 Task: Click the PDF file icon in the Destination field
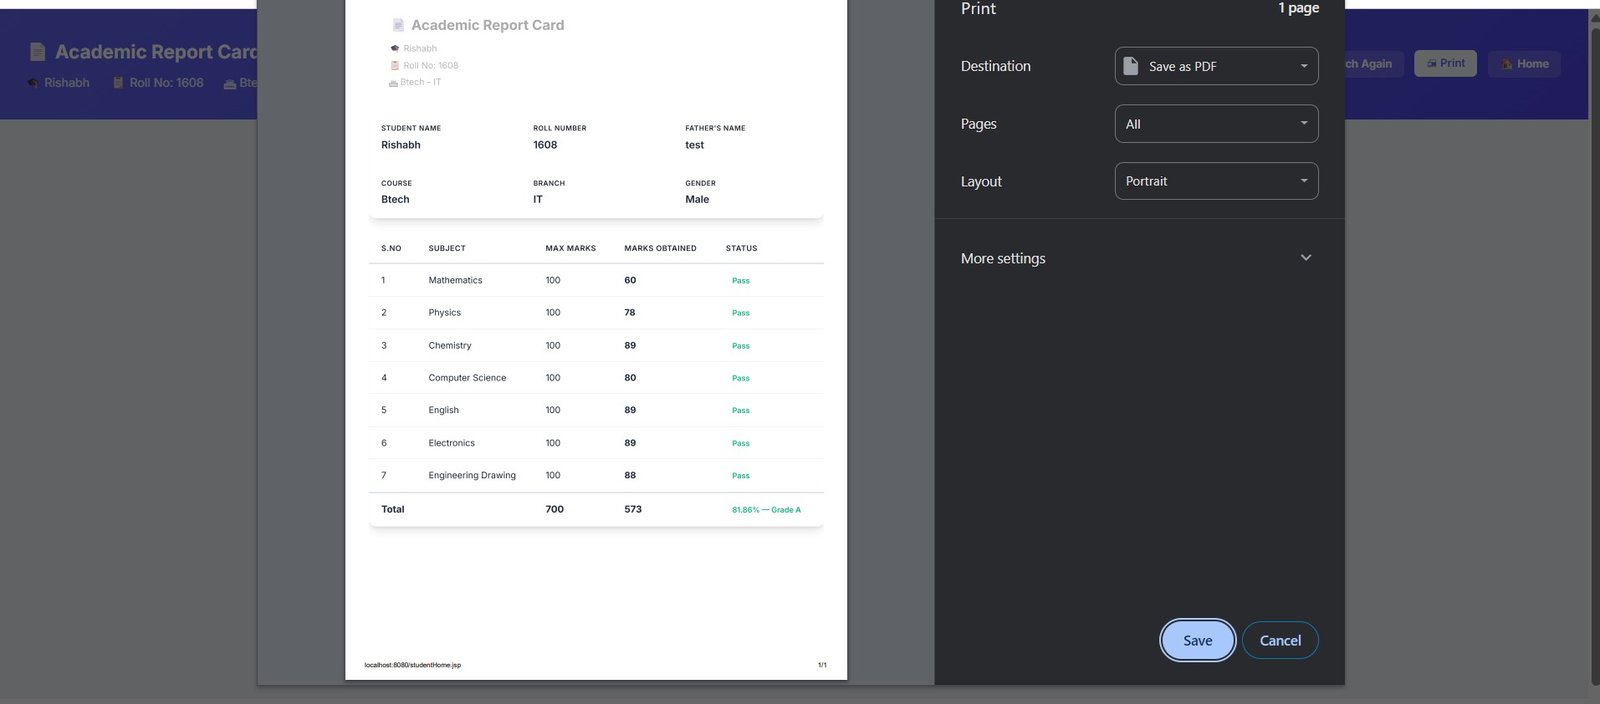(x=1131, y=66)
